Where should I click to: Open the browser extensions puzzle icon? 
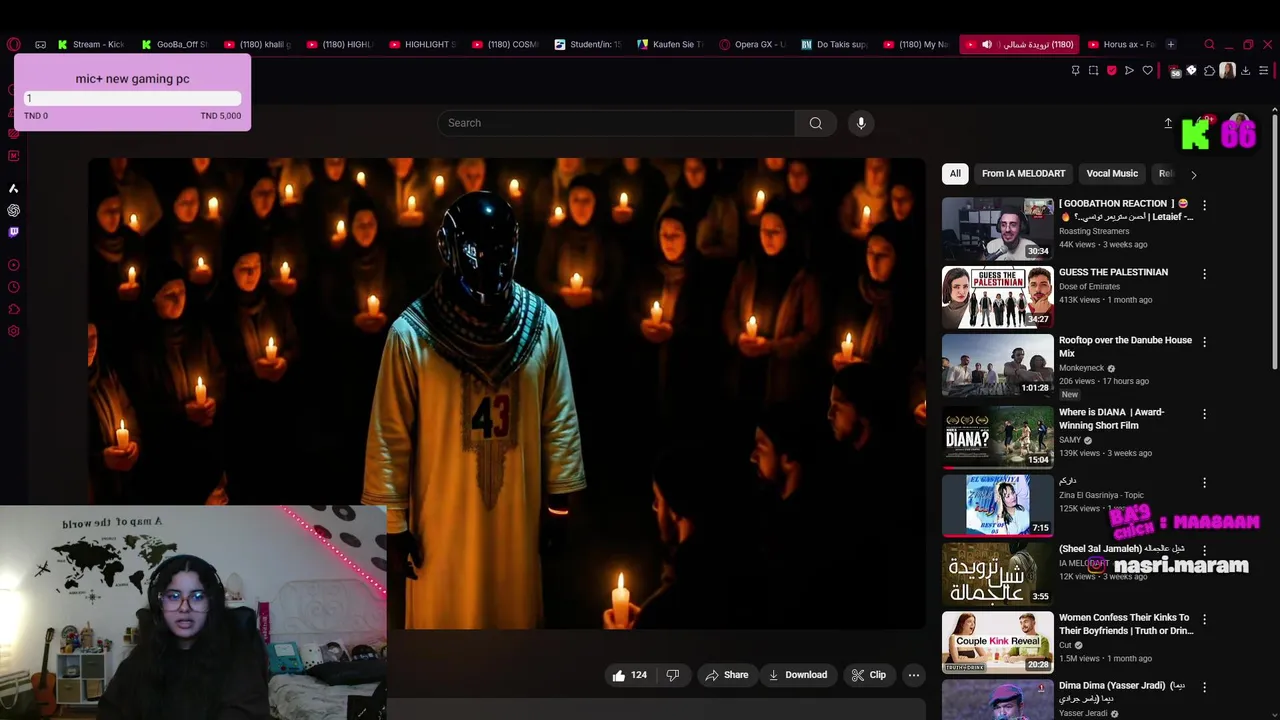1209,70
